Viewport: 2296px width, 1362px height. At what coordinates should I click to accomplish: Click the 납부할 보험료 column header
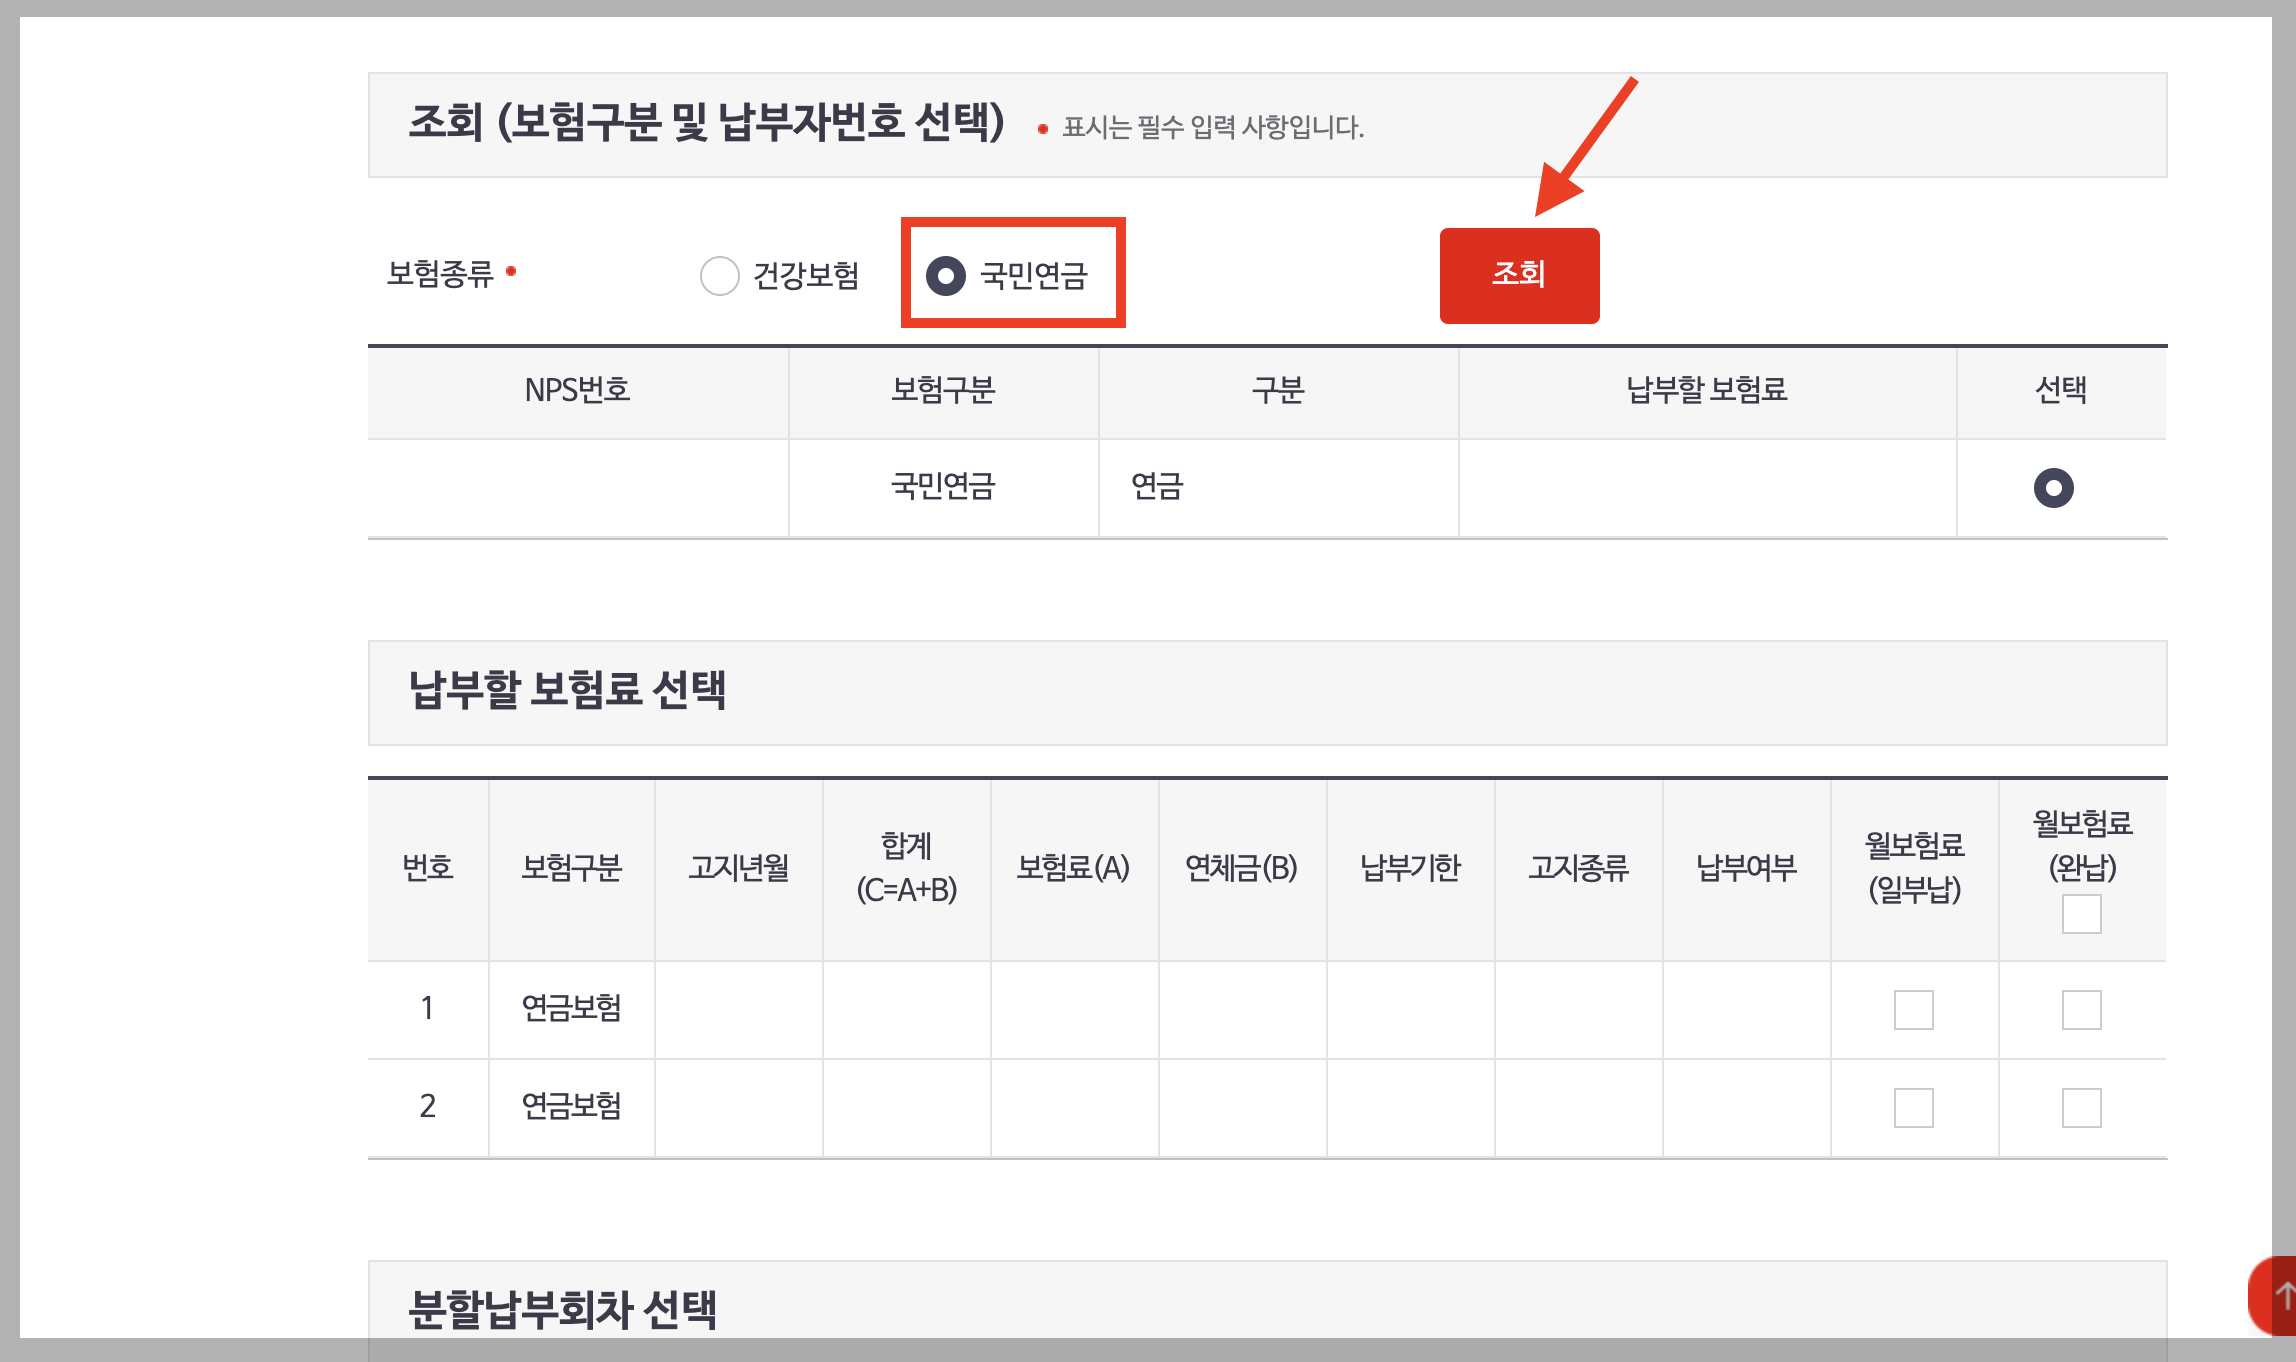[1706, 390]
